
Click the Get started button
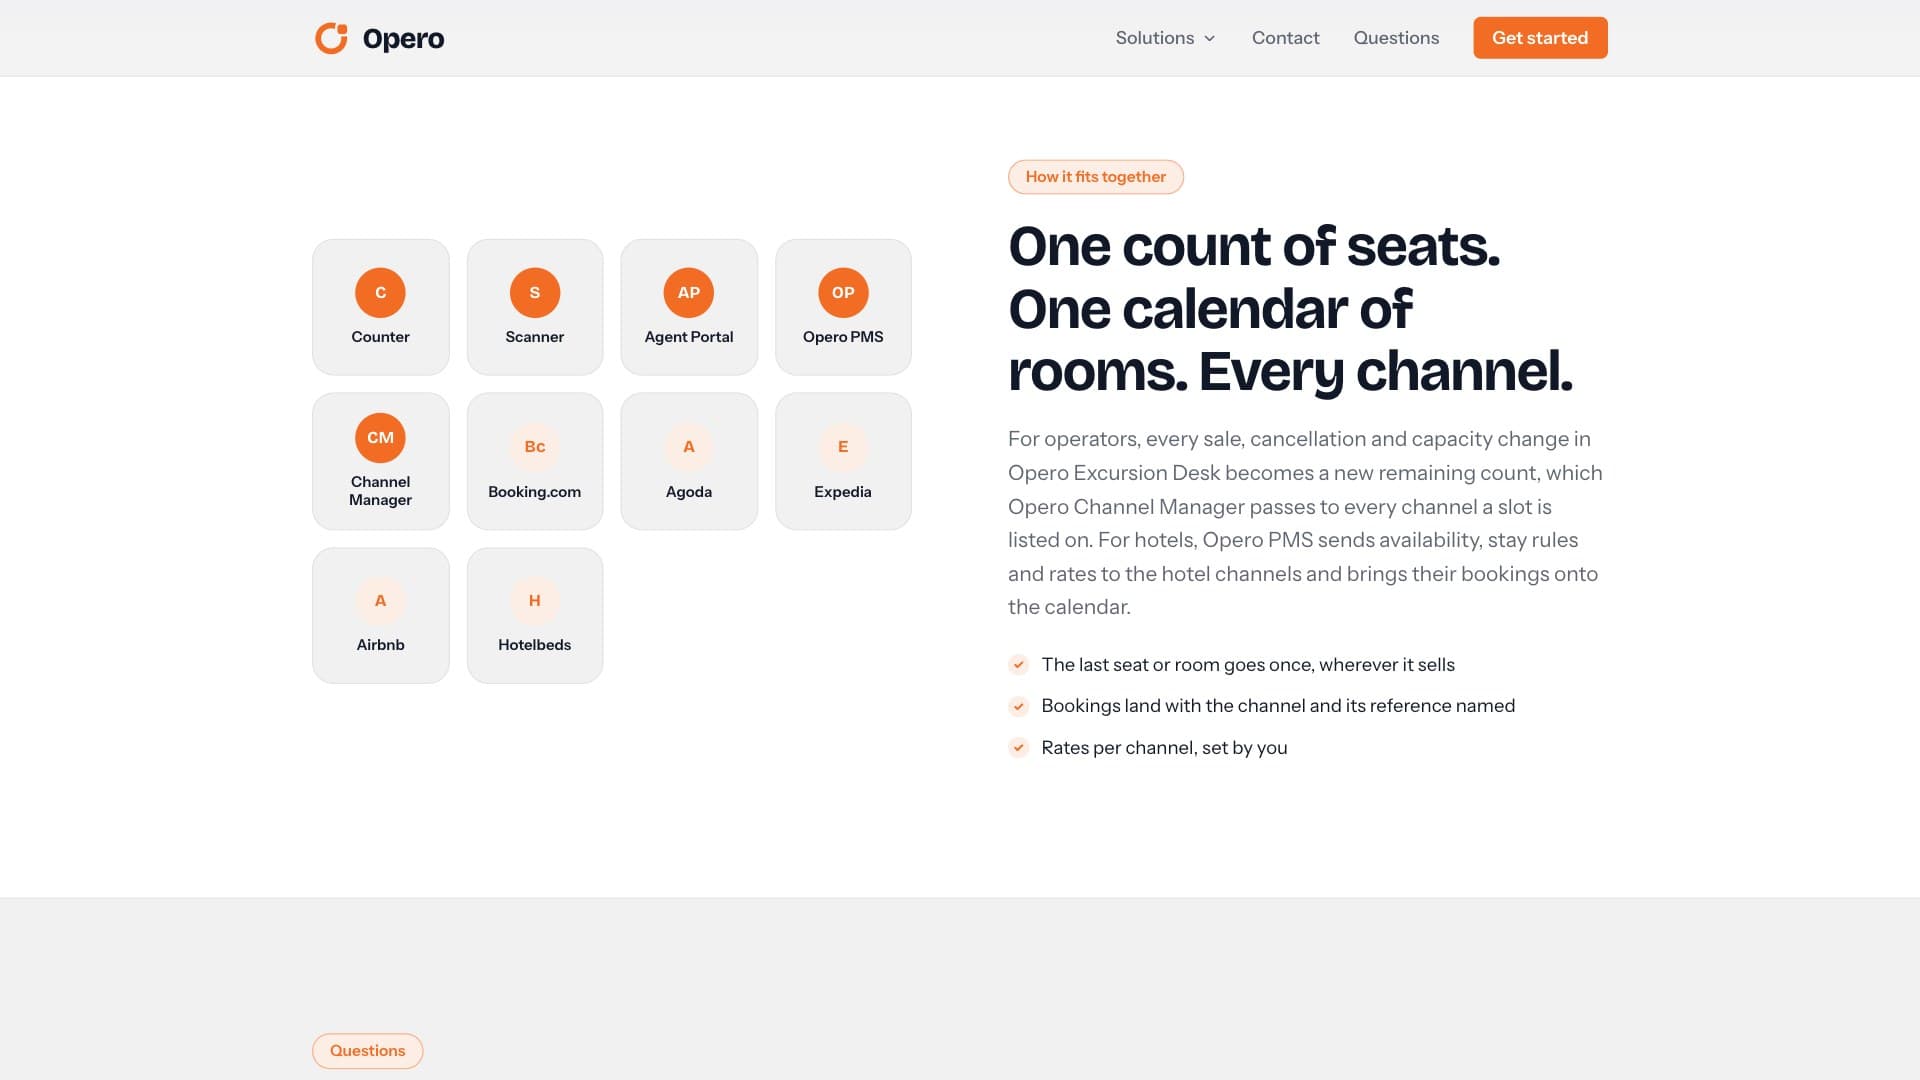pos(1540,38)
